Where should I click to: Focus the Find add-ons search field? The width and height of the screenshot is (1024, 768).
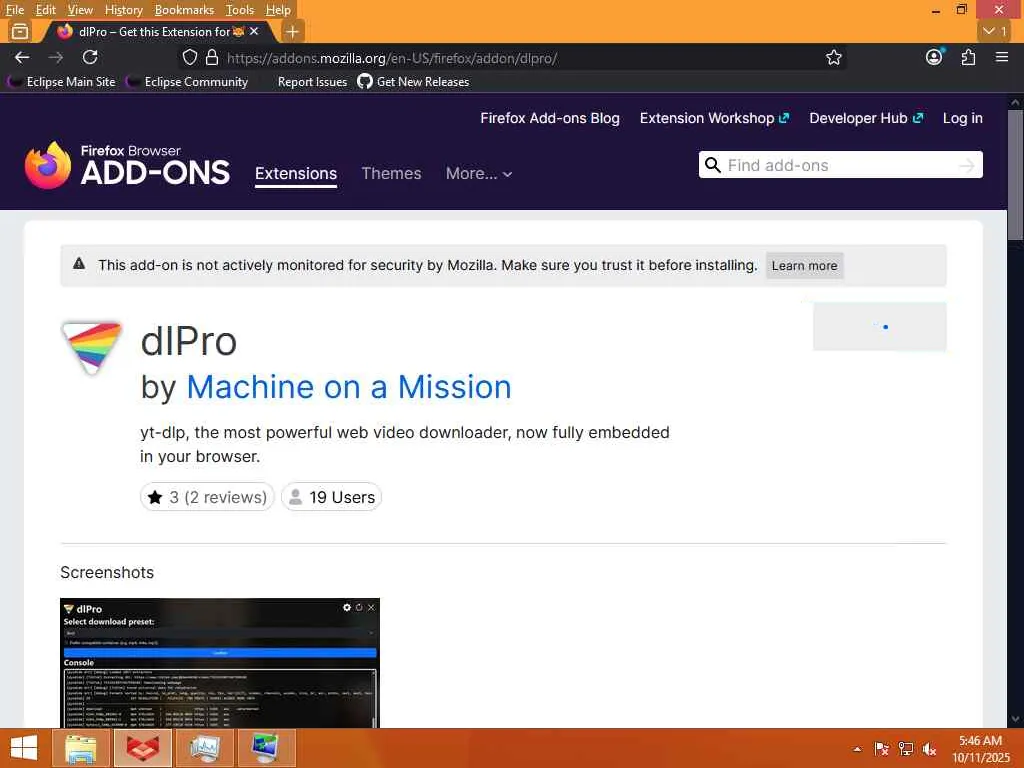point(840,165)
